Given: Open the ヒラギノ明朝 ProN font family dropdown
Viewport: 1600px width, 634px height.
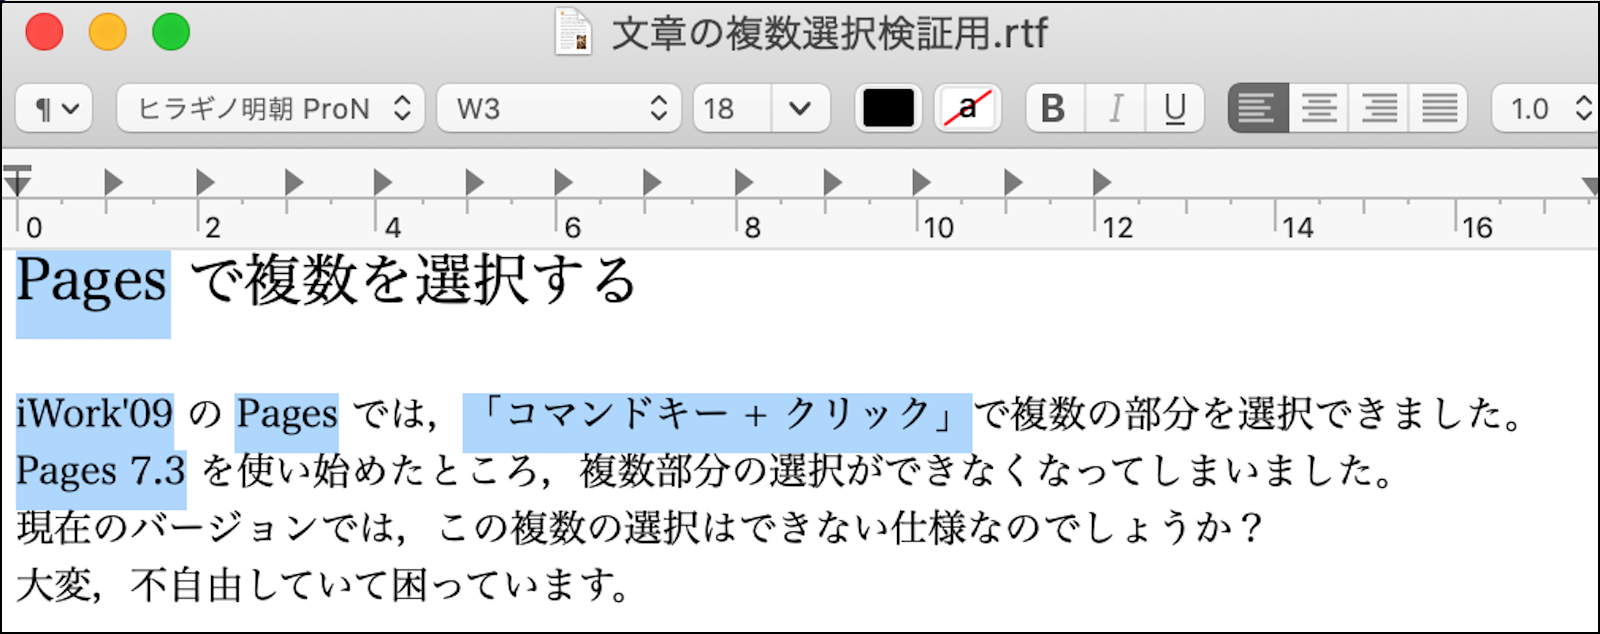Looking at the screenshot, I should click(x=270, y=108).
